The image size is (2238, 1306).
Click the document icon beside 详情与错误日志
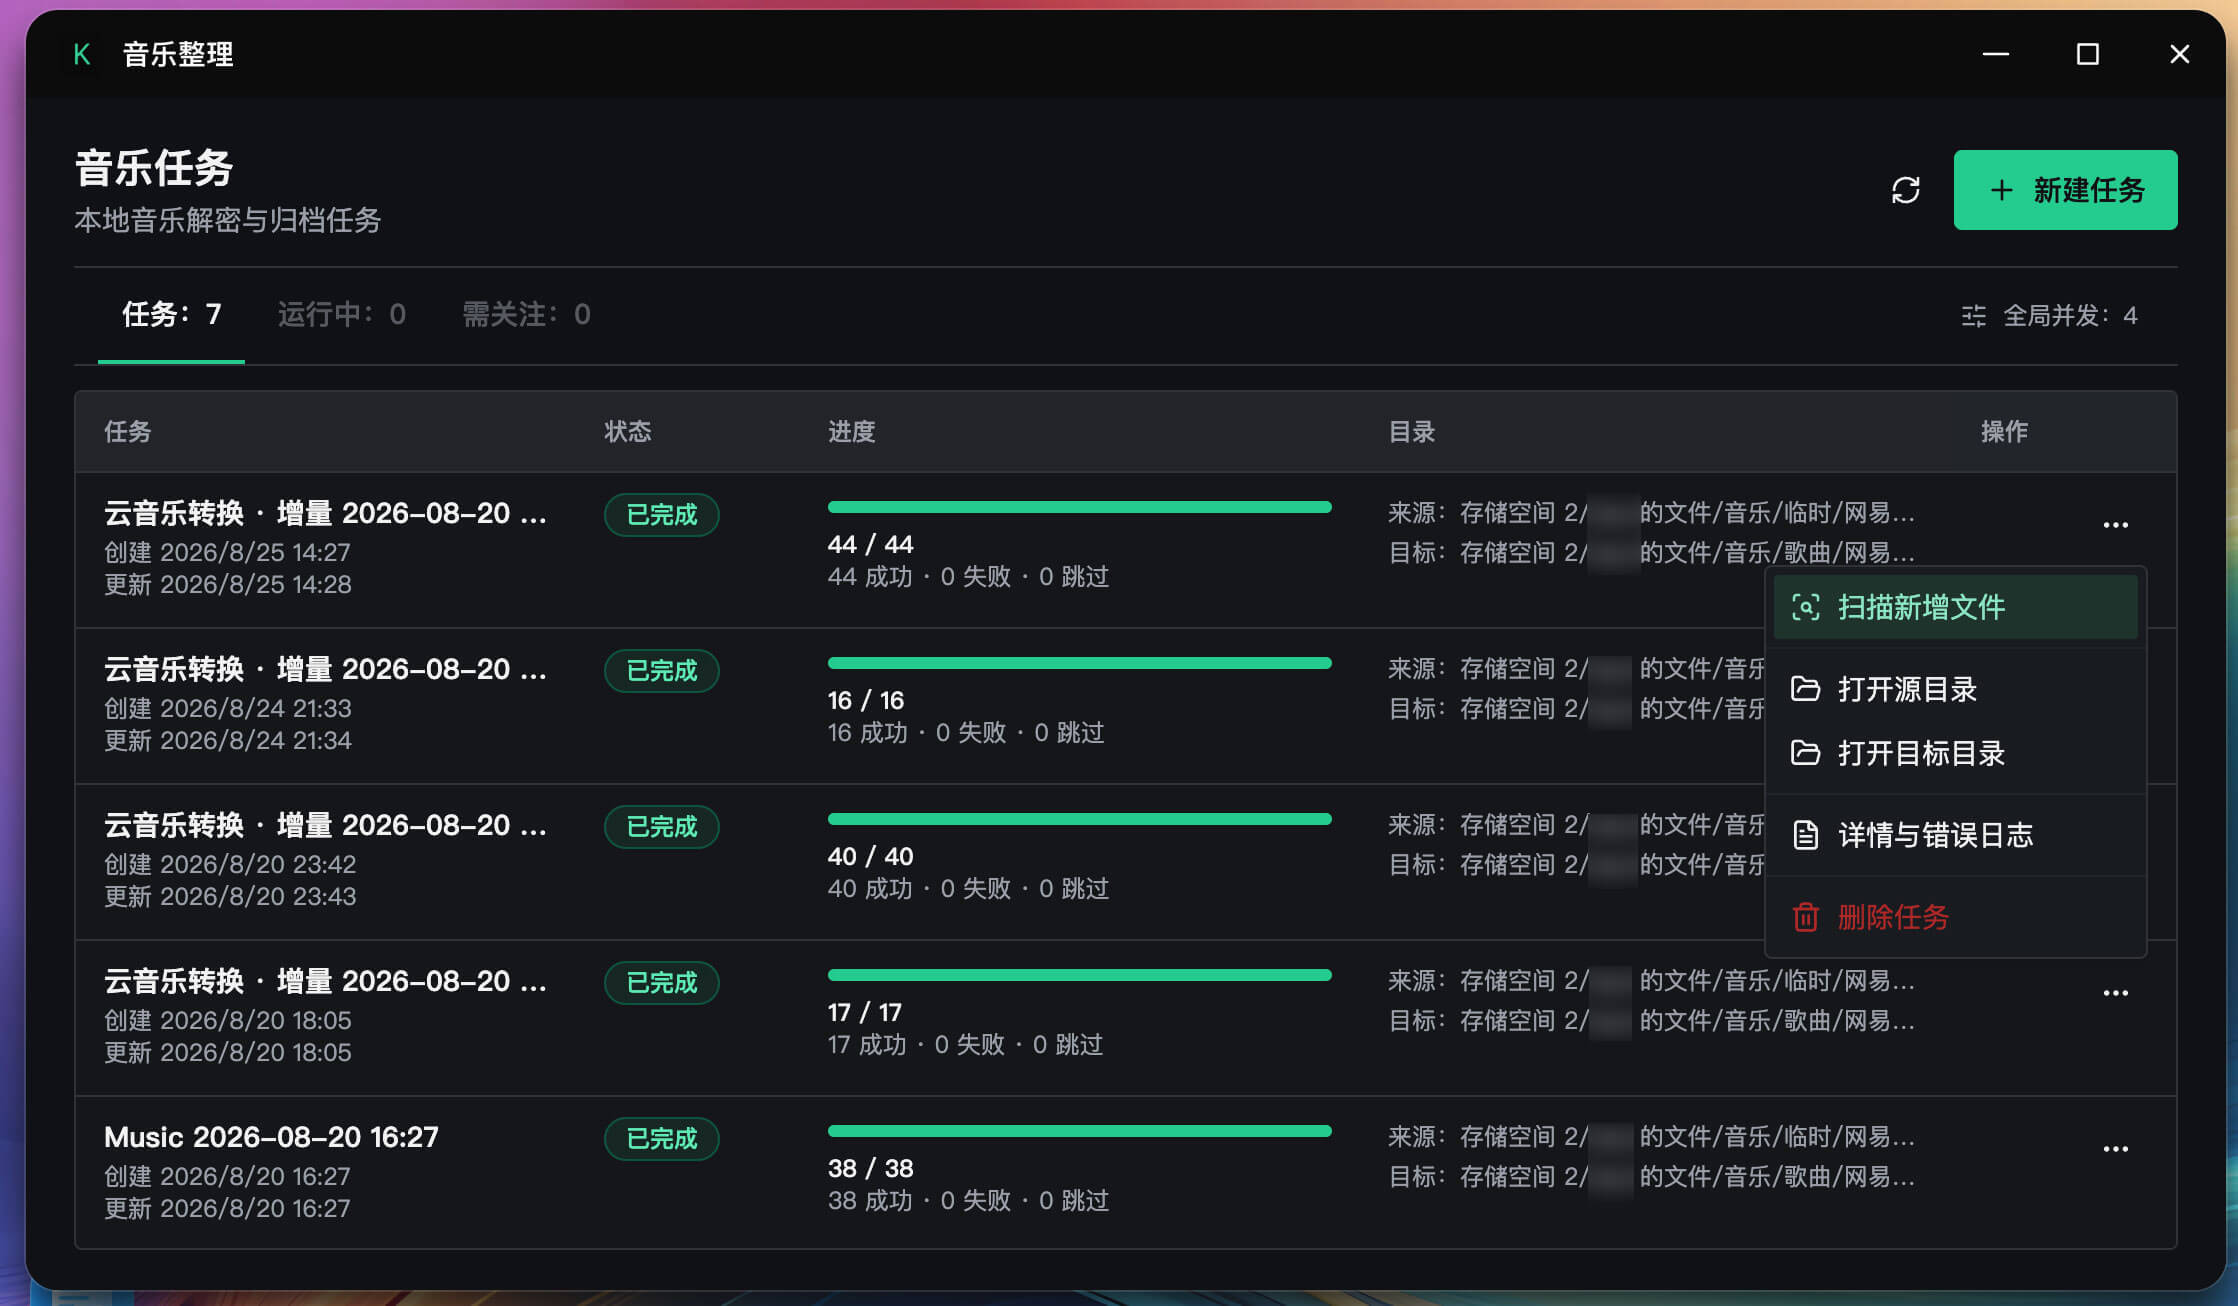point(1805,835)
